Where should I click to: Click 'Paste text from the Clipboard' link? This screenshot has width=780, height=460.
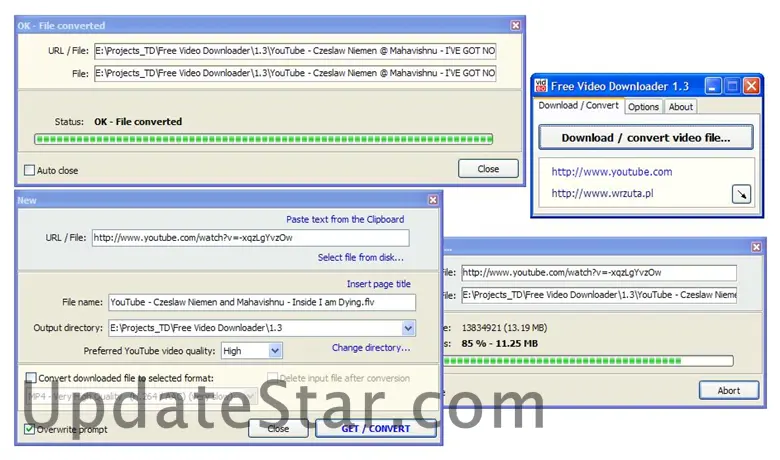(345, 219)
